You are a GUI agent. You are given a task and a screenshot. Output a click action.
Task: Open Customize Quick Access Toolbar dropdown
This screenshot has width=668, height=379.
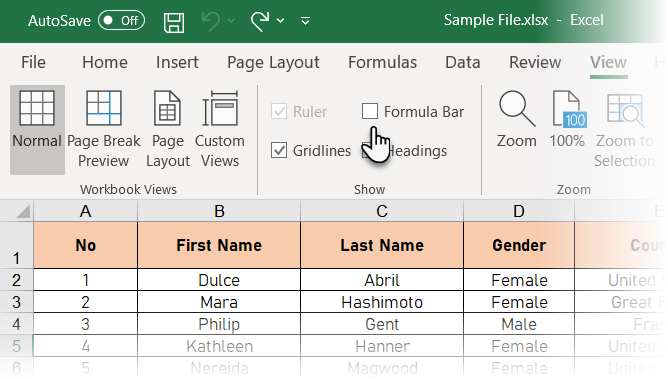click(305, 20)
